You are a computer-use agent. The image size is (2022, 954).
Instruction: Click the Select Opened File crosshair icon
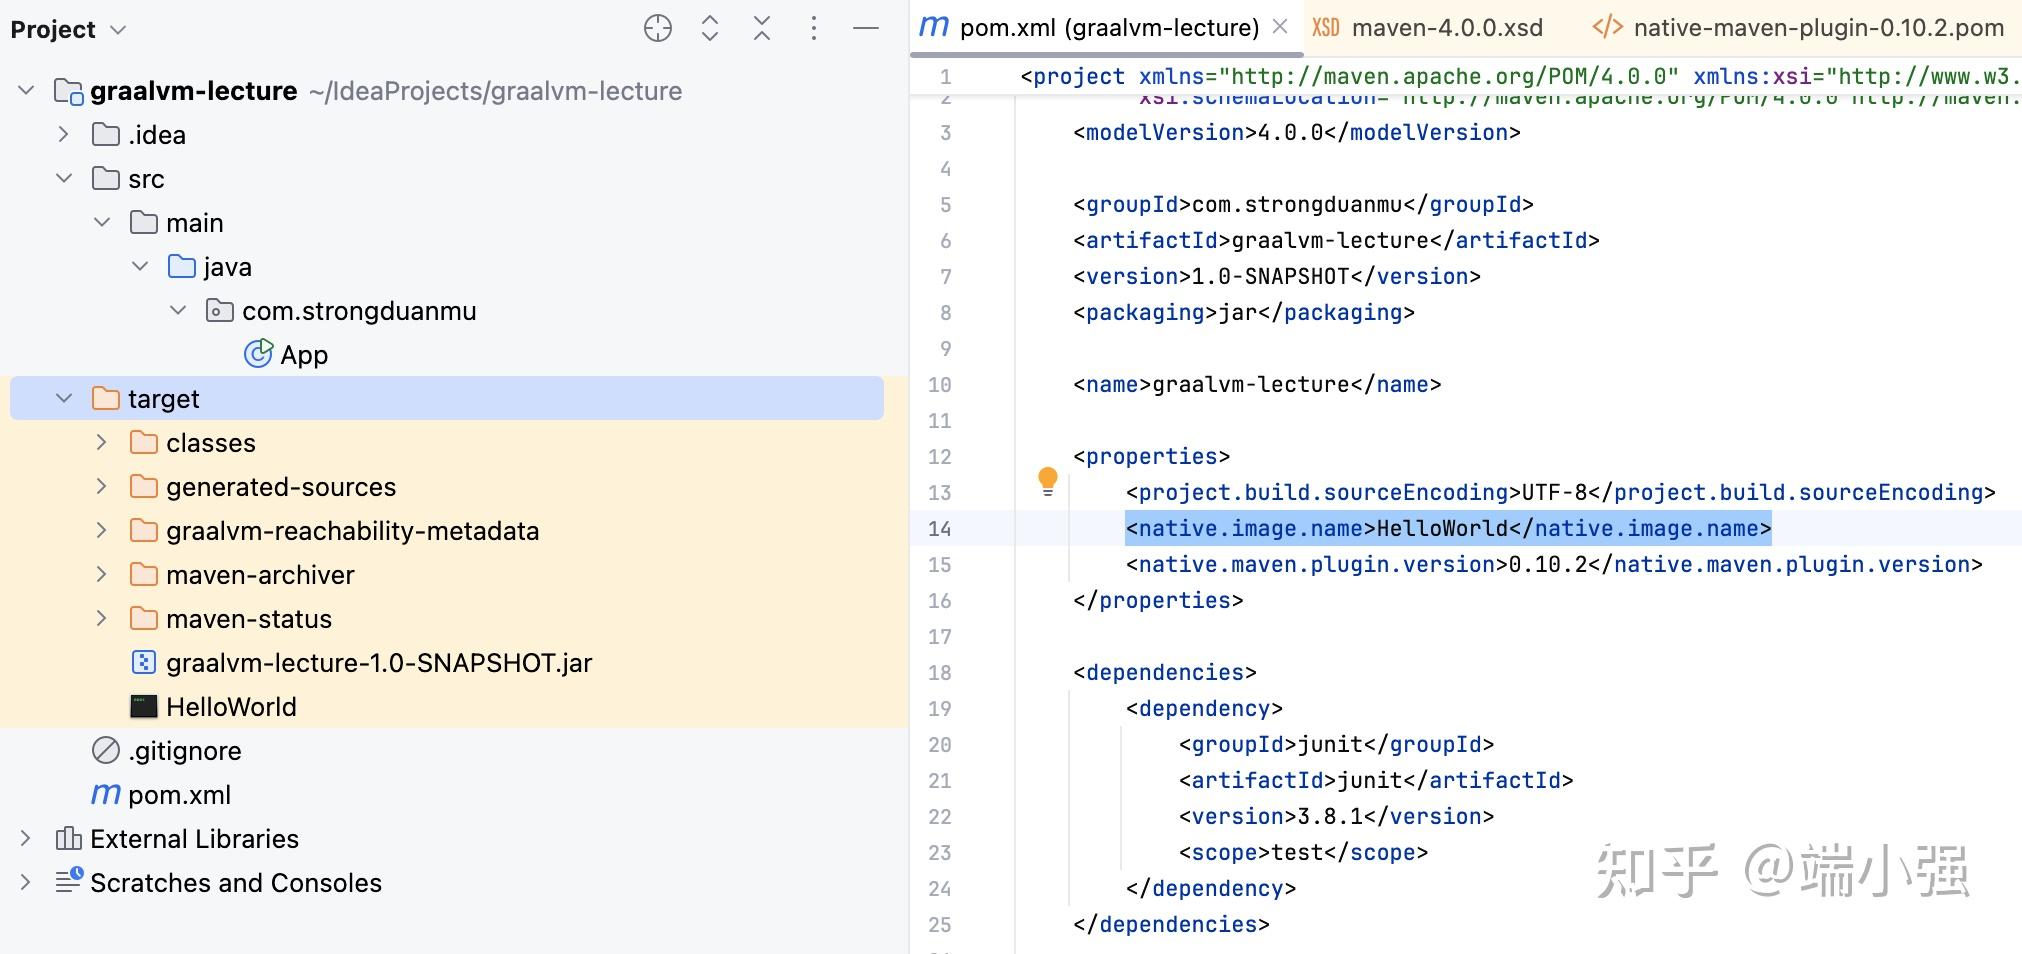(657, 28)
